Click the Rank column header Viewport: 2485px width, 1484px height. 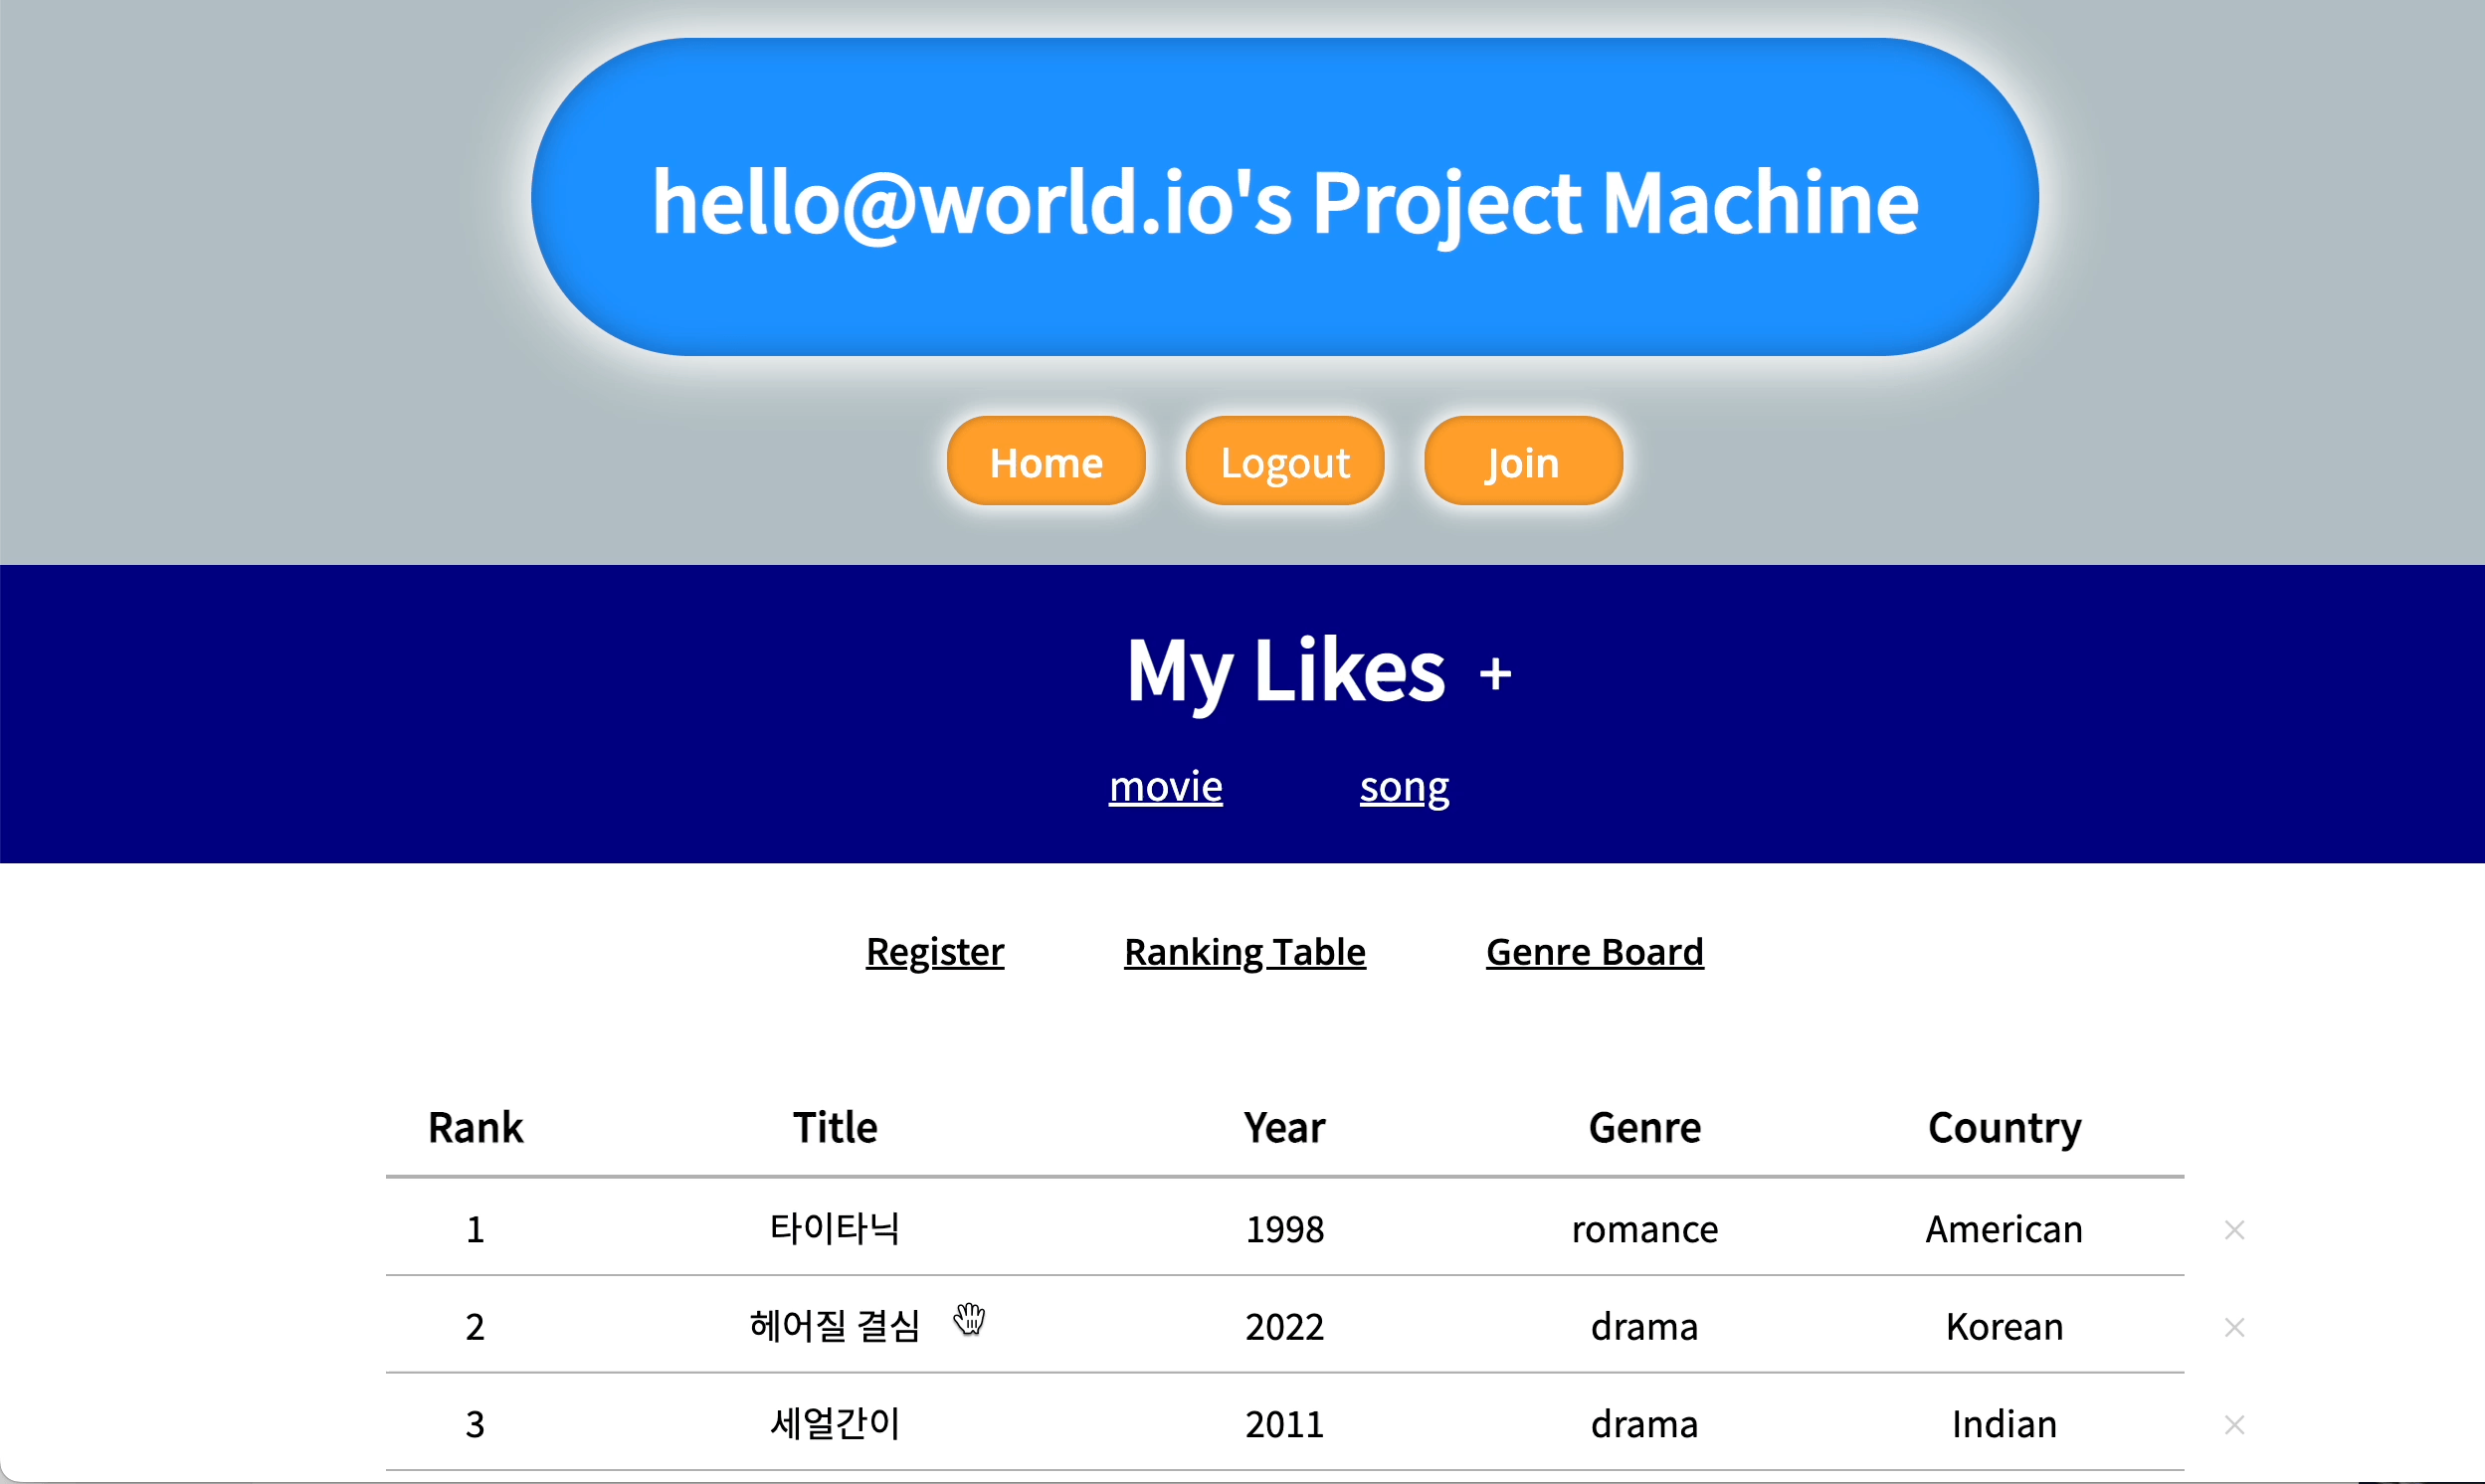tap(475, 1128)
